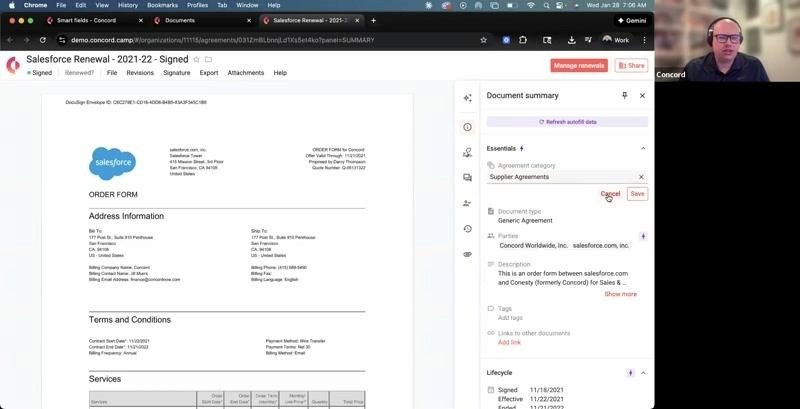The width and height of the screenshot is (800, 409).
Task: Pin the Document summary panel
Action: (x=624, y=95)
